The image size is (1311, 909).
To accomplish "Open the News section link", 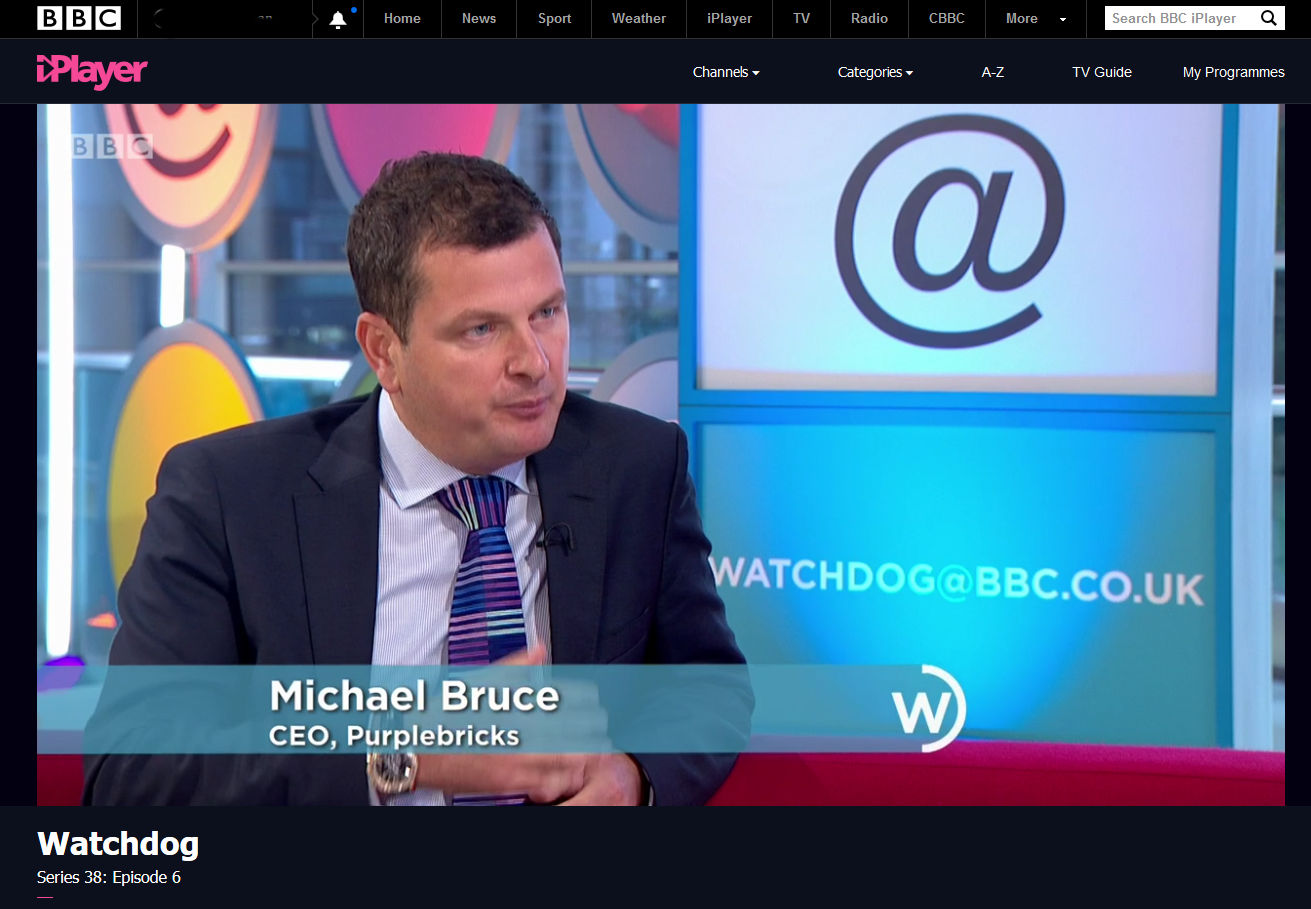I will click(x=479, y=19).
